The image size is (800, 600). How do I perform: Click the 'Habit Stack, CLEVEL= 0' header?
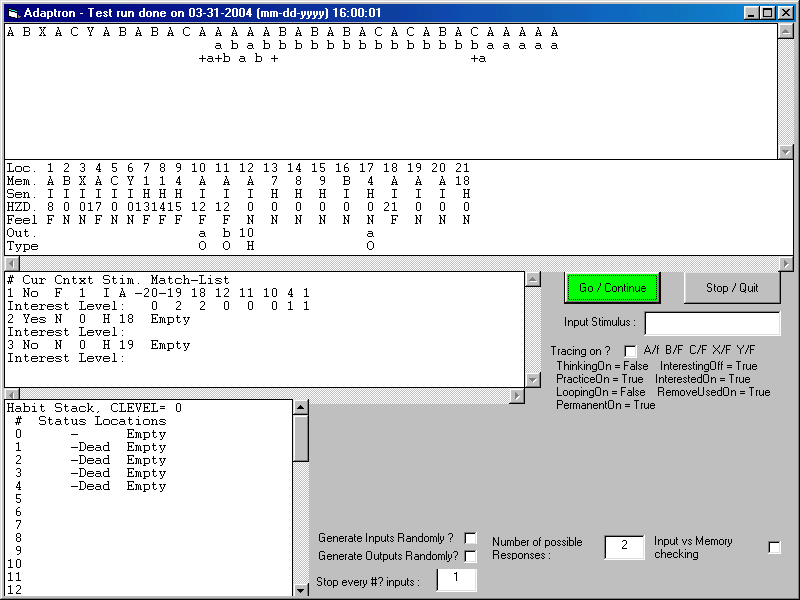pos(94,408)
